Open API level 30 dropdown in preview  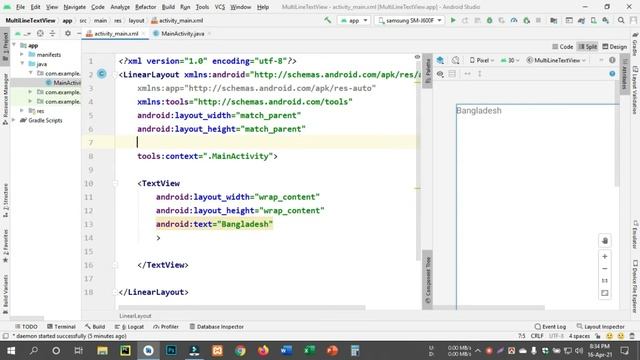(509, 60)
